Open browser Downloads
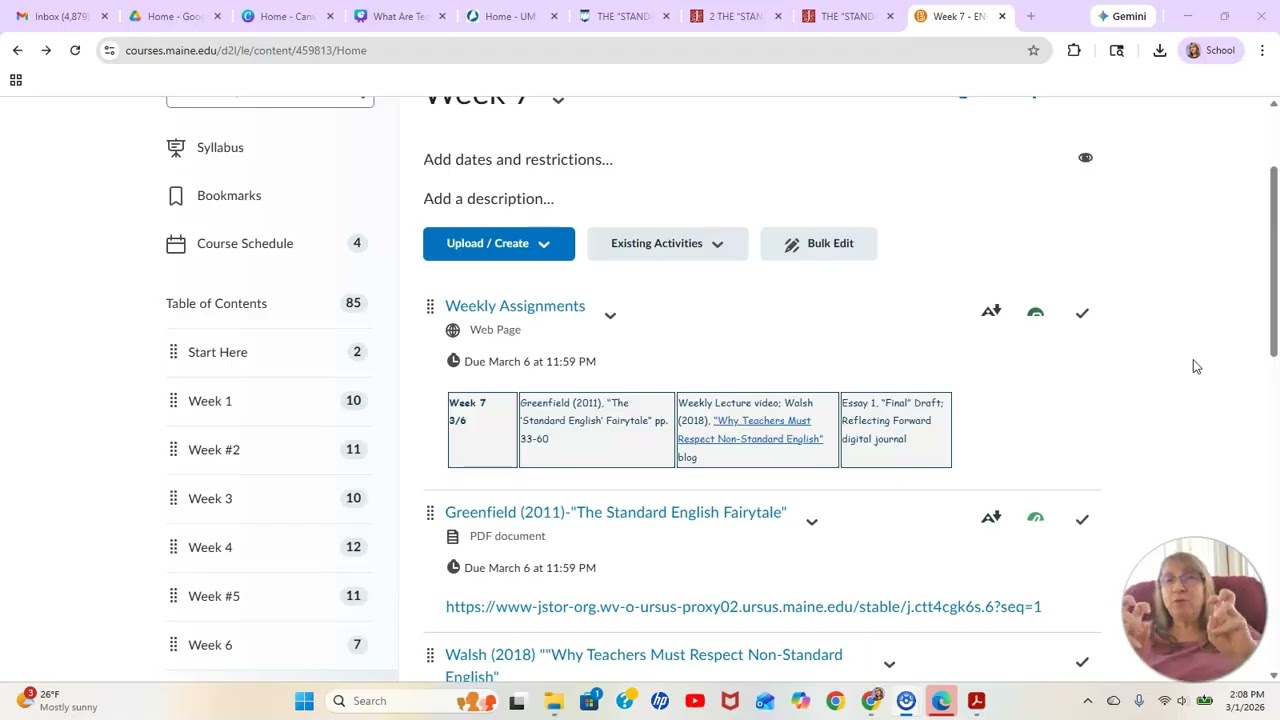1280x720 pixels. [x=1160, y=50]
